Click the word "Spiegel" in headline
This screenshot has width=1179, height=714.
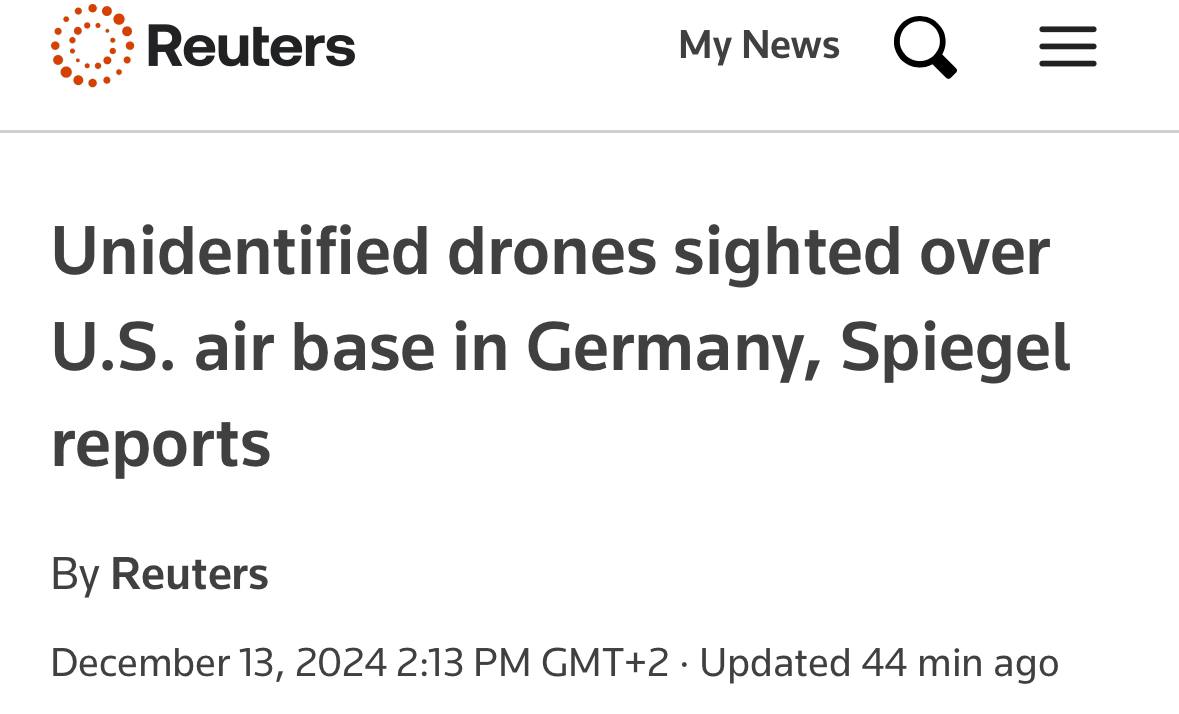(x=955, y=348)
